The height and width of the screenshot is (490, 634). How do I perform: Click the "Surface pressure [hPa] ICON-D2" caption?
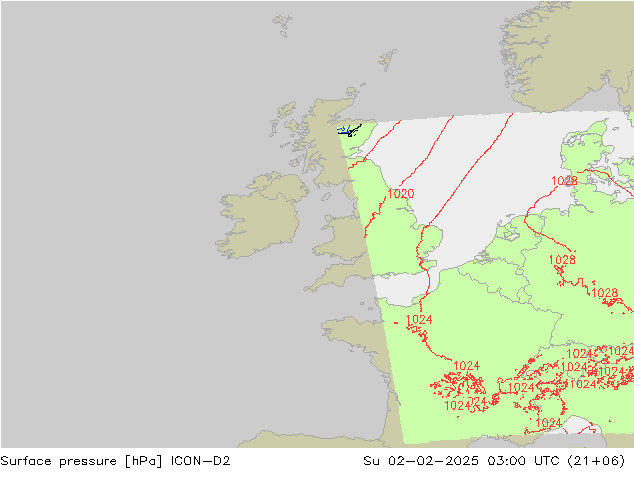coord(115,461)
